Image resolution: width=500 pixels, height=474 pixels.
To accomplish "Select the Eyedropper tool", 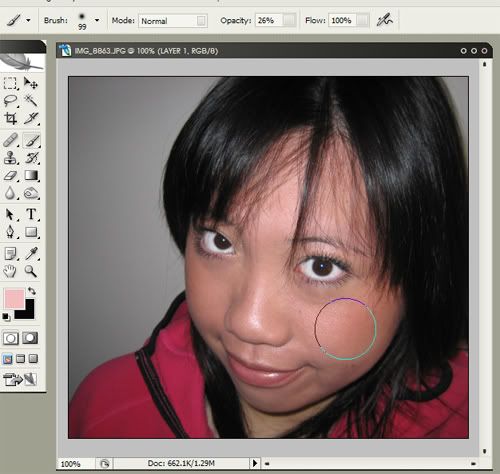I will point(31,254).
